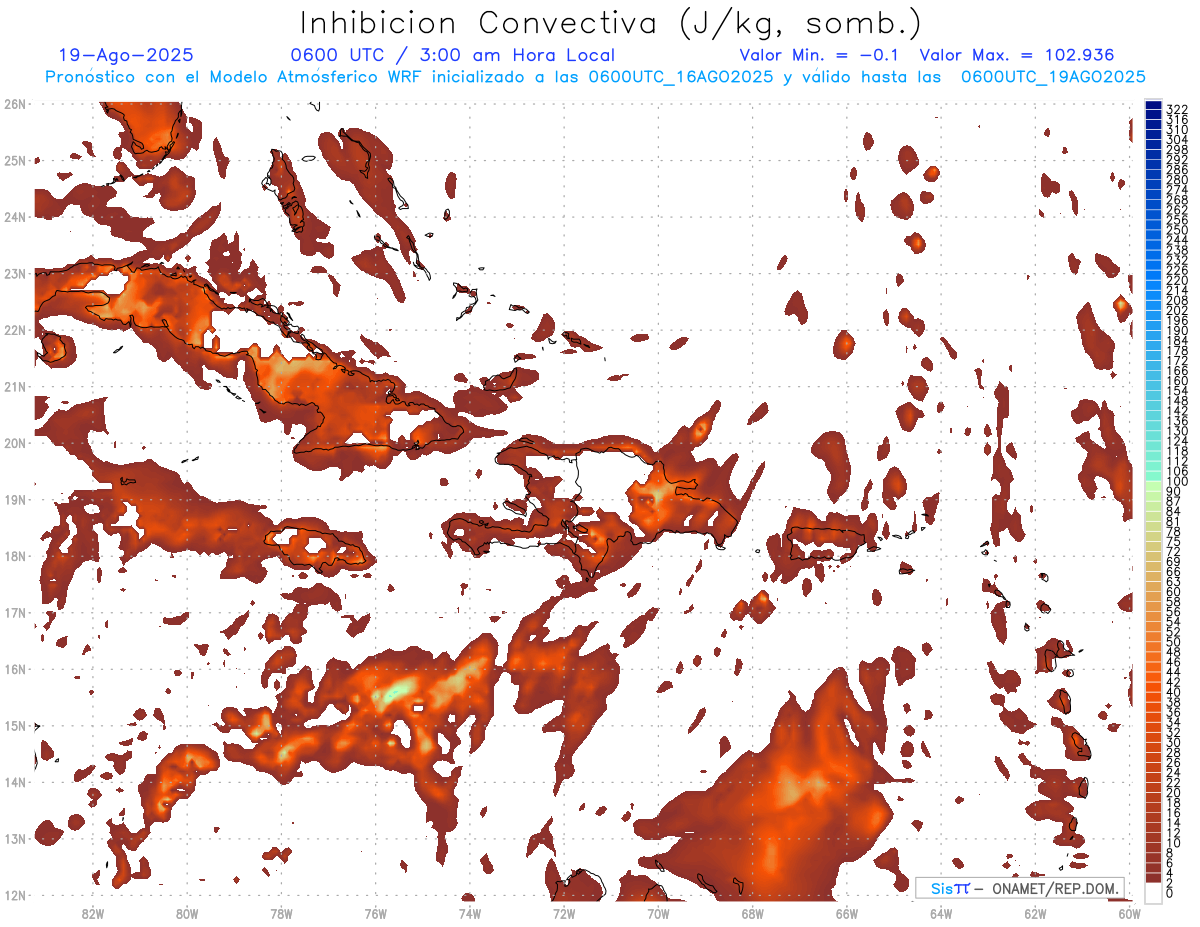
Task: Click the '25N' latitude label
Action: [x=15, y=160]
